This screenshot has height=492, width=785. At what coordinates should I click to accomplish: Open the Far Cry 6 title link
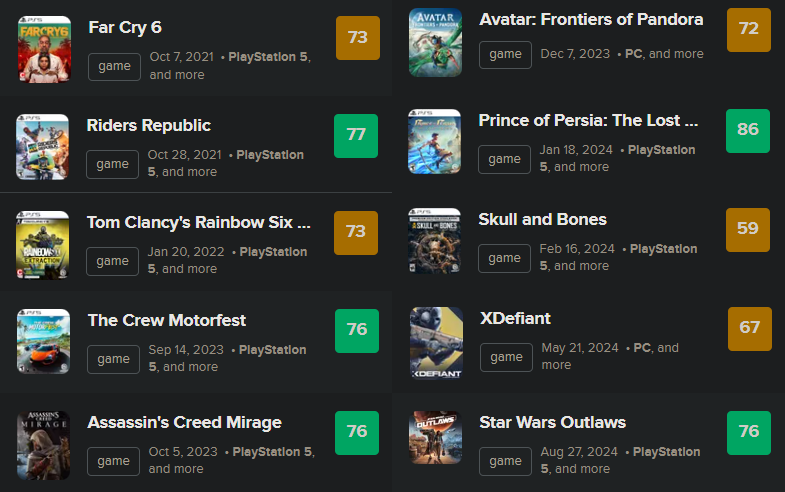[125, 27]
